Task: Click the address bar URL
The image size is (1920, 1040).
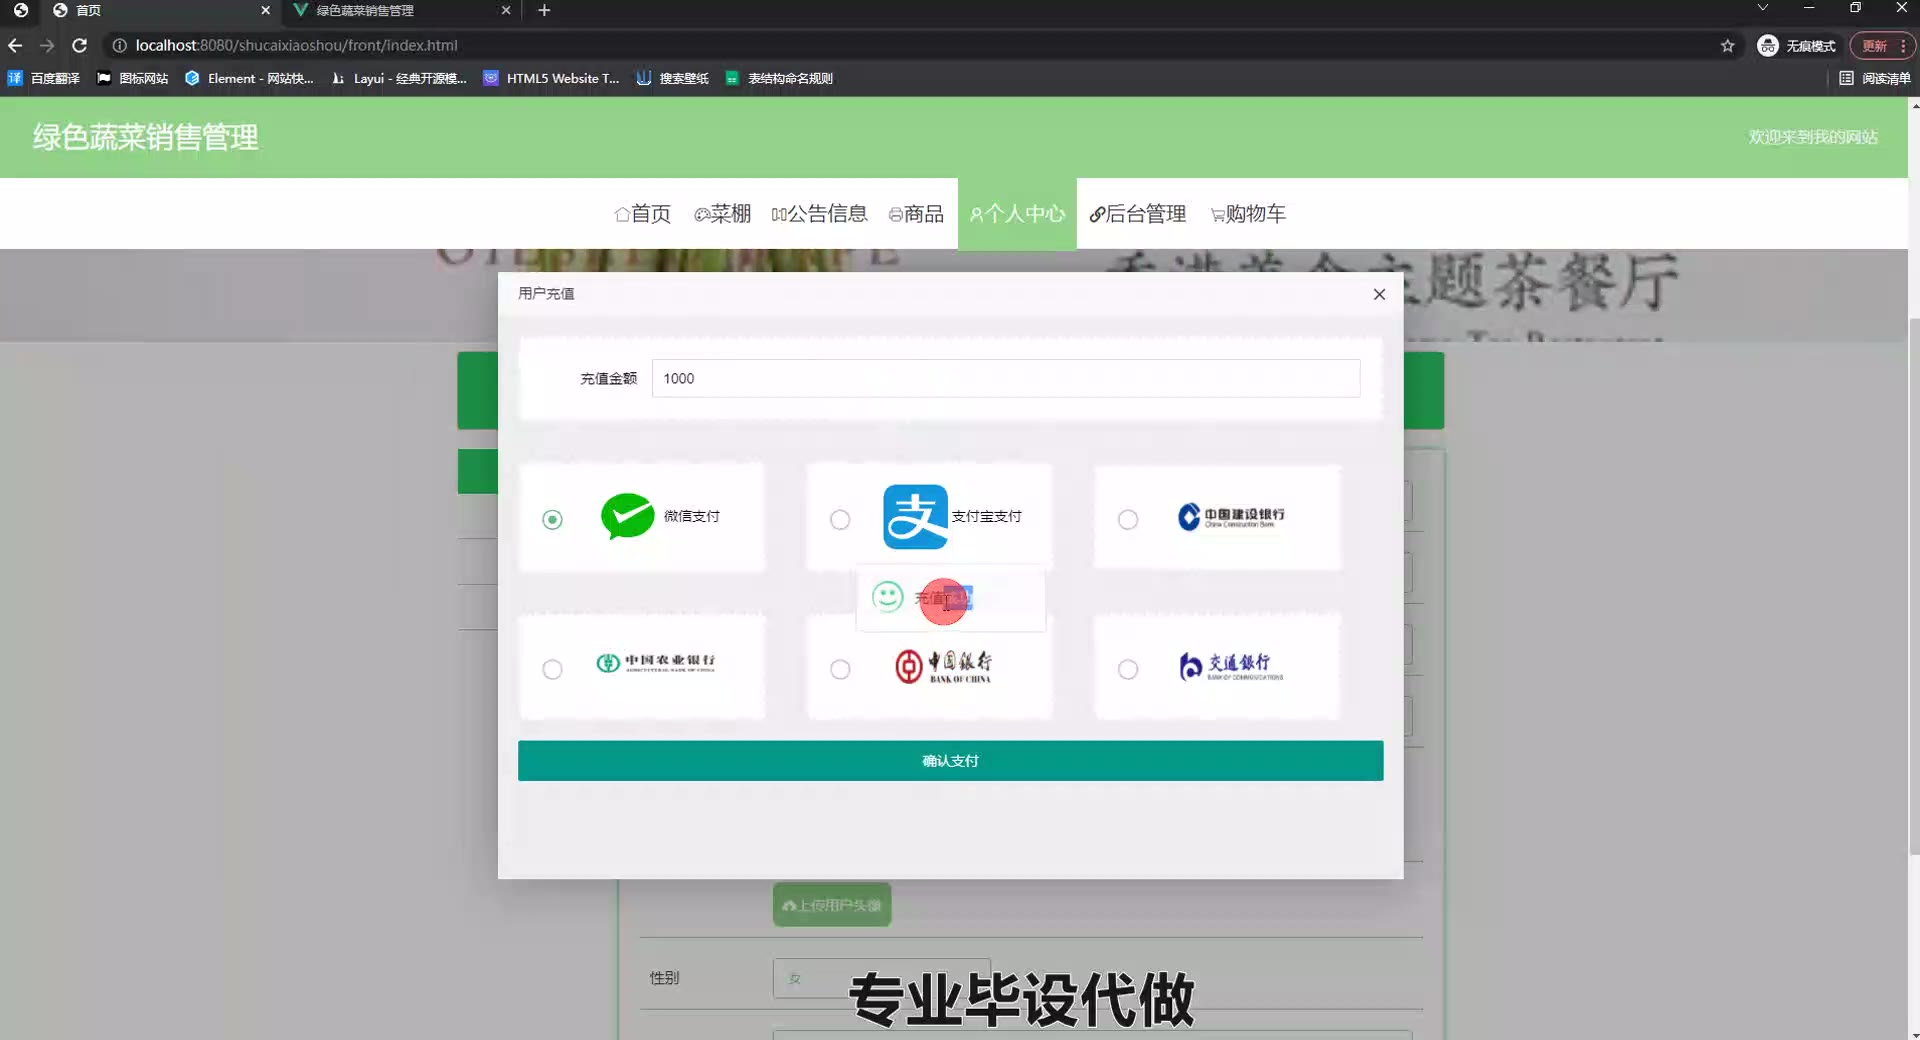Action: 296,46
